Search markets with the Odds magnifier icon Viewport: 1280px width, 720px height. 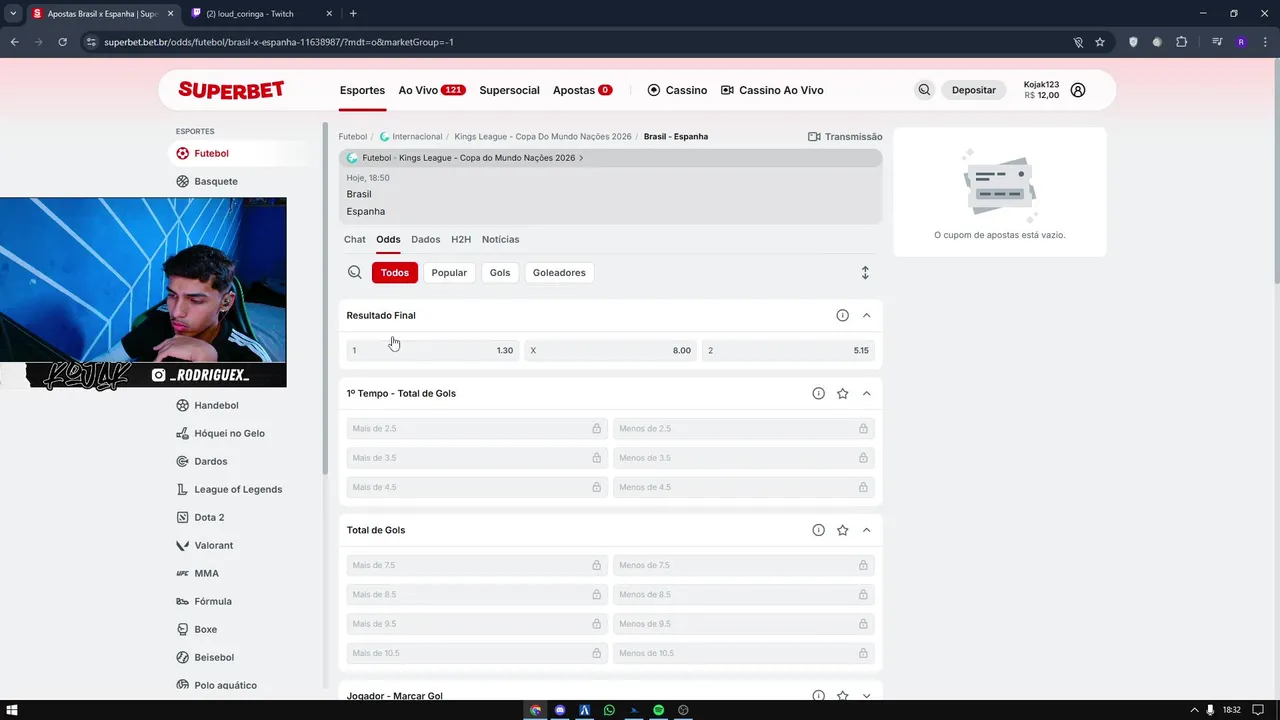pos(355,272)
